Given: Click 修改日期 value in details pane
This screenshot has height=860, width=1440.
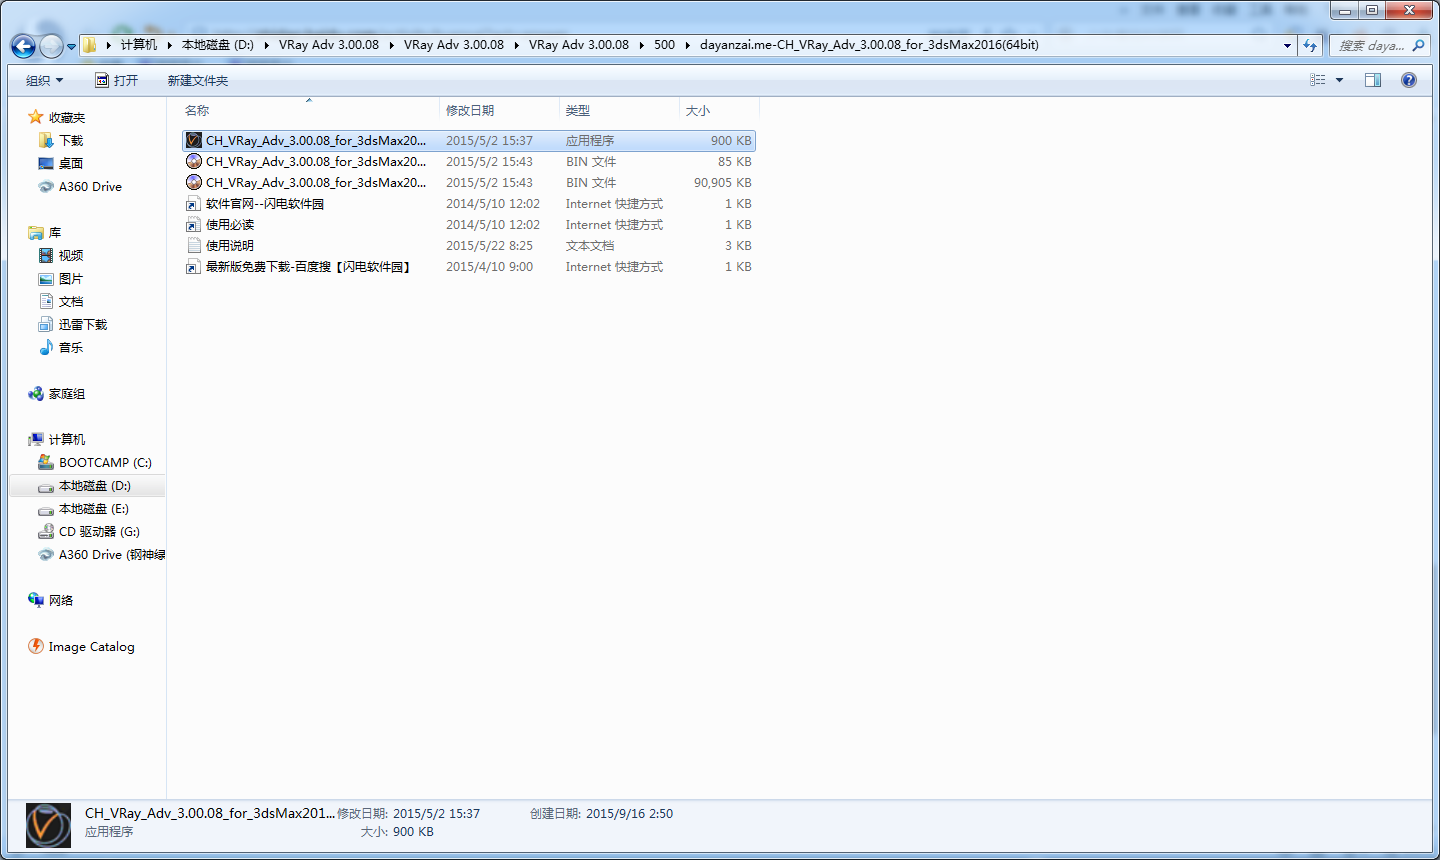Looking at the screenshot, I should [436, 814].
